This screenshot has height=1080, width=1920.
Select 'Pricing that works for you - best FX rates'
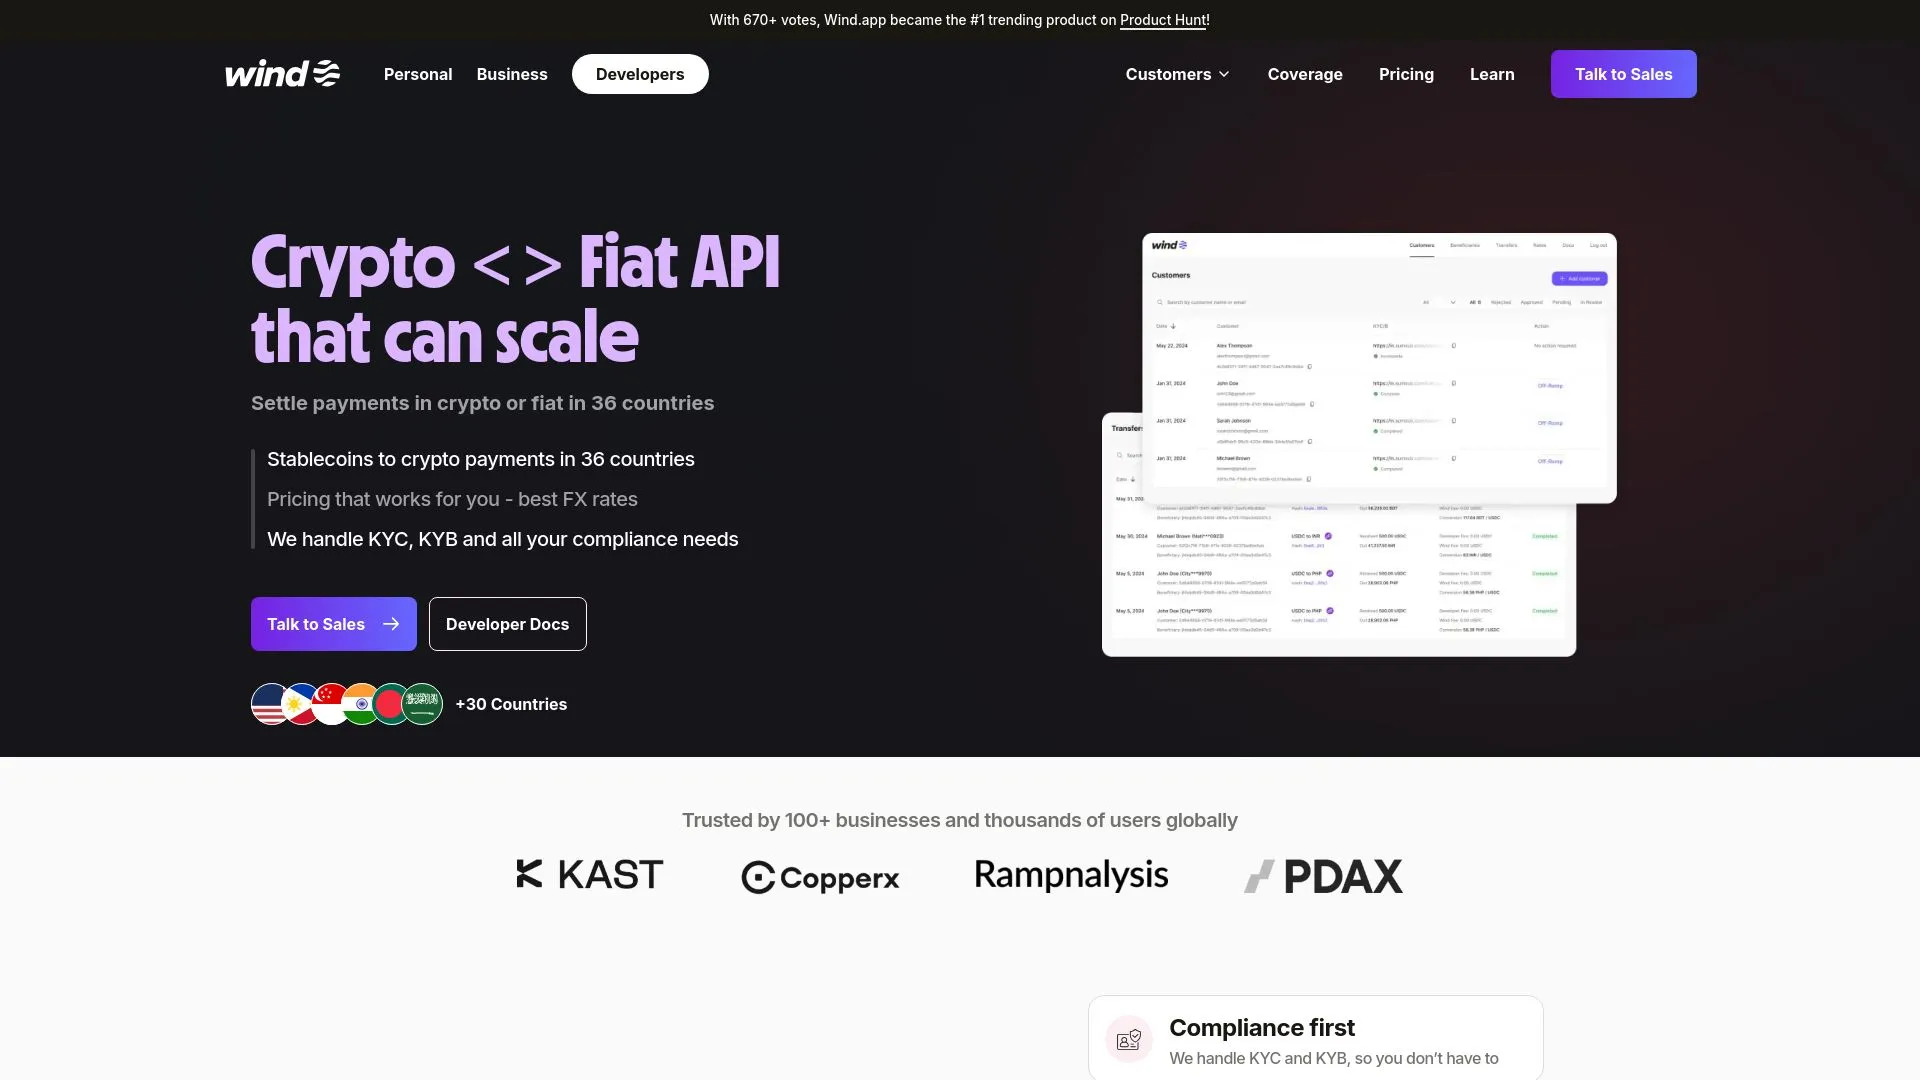tap(452, 499)
